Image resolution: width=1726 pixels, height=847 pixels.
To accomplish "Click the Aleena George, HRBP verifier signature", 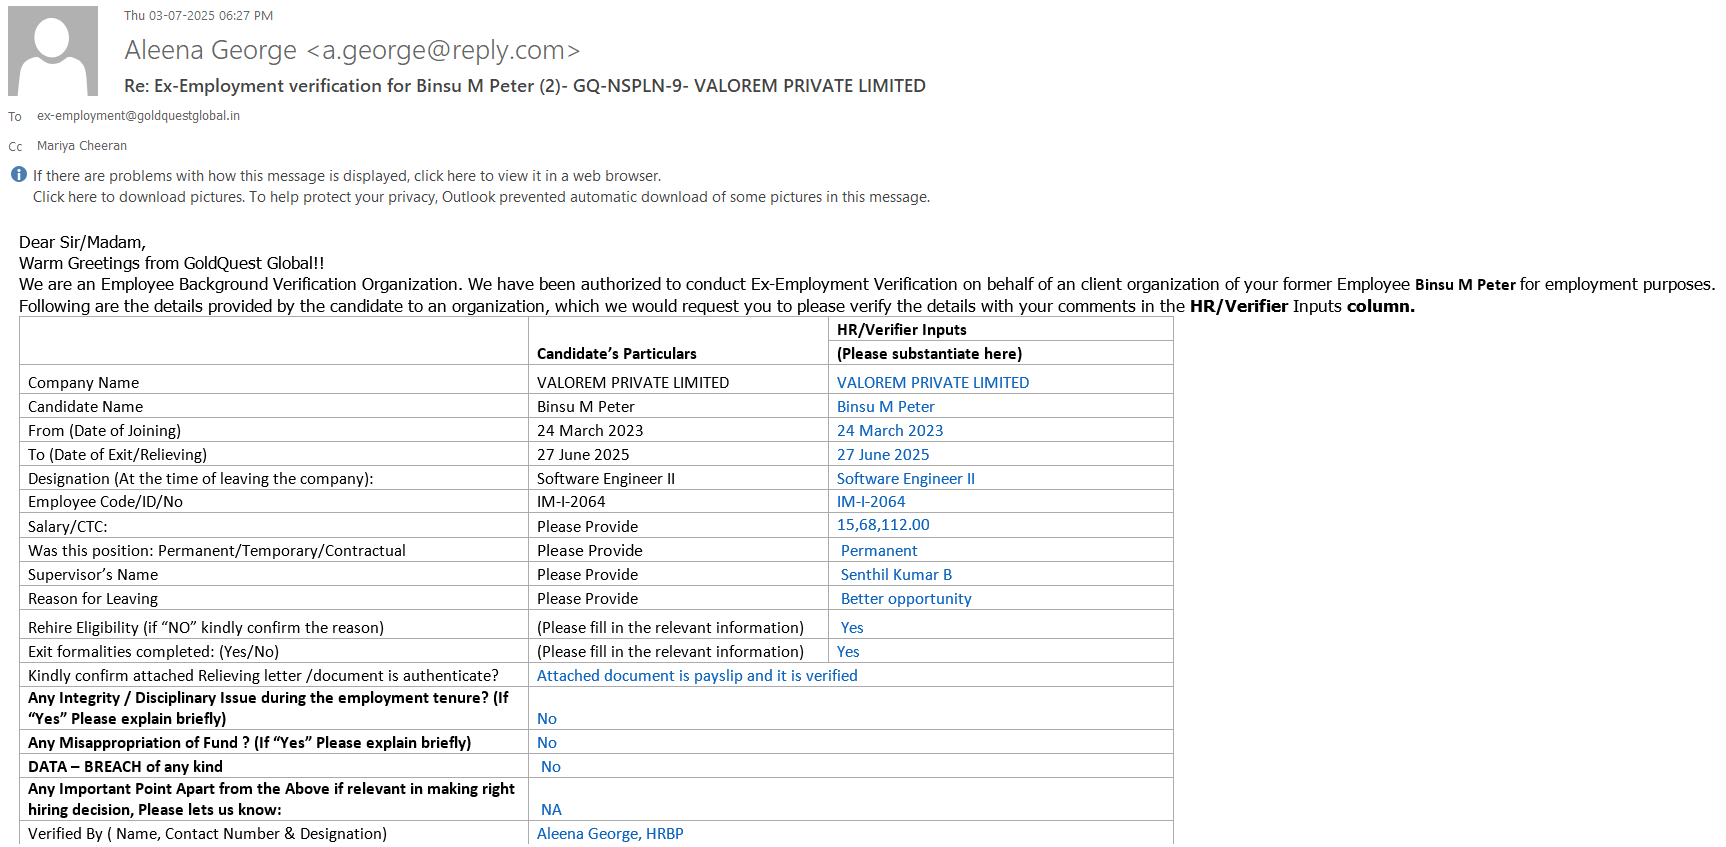I will pos(609,834).
